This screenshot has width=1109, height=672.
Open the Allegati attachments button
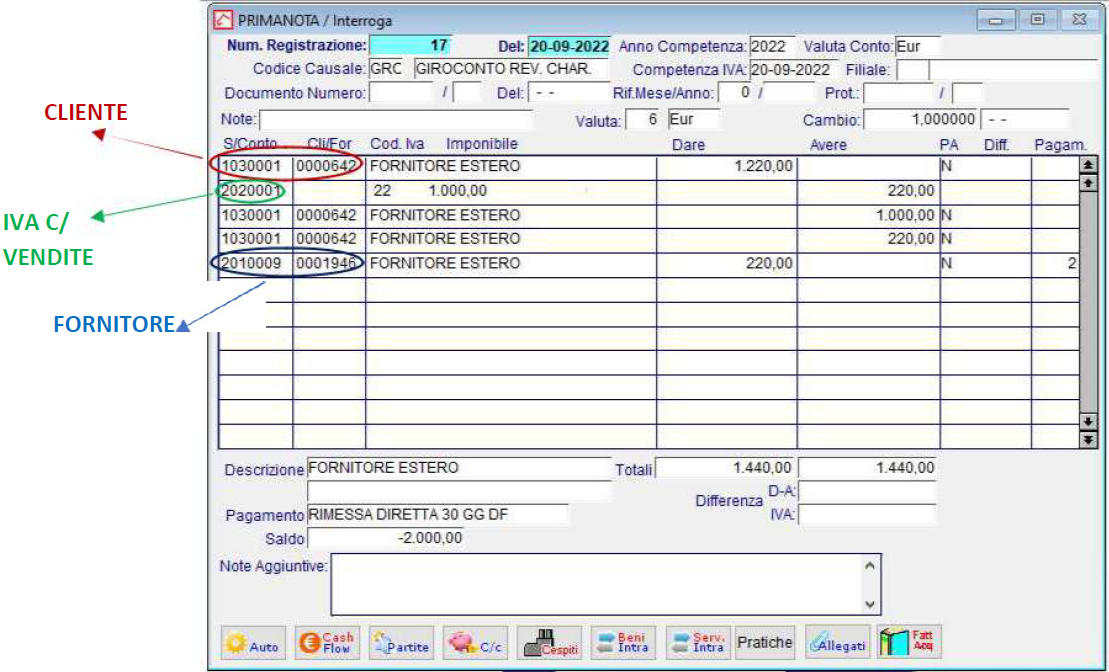click(x=837, y=643)
